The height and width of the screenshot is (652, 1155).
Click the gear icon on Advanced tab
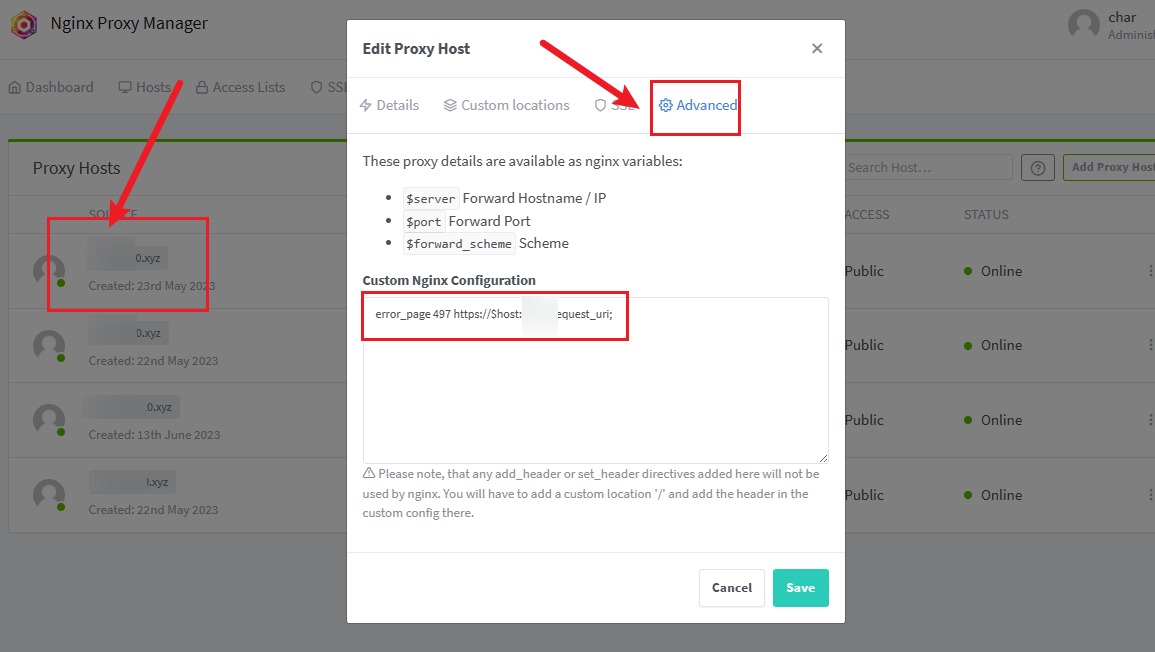(x=666, y=105)
